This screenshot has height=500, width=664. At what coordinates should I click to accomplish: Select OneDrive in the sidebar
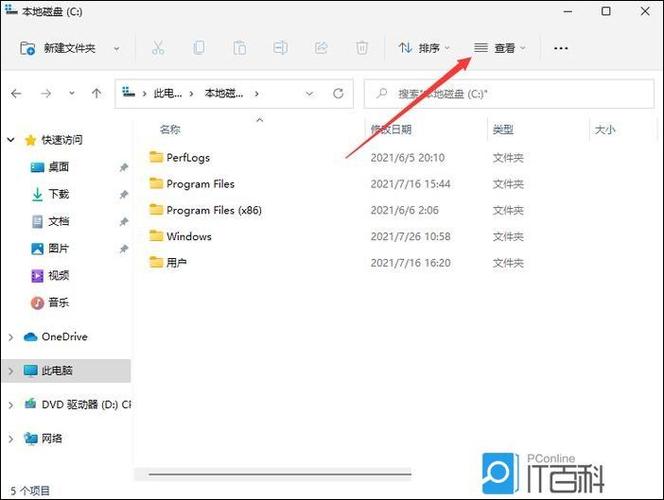point(64,337)
